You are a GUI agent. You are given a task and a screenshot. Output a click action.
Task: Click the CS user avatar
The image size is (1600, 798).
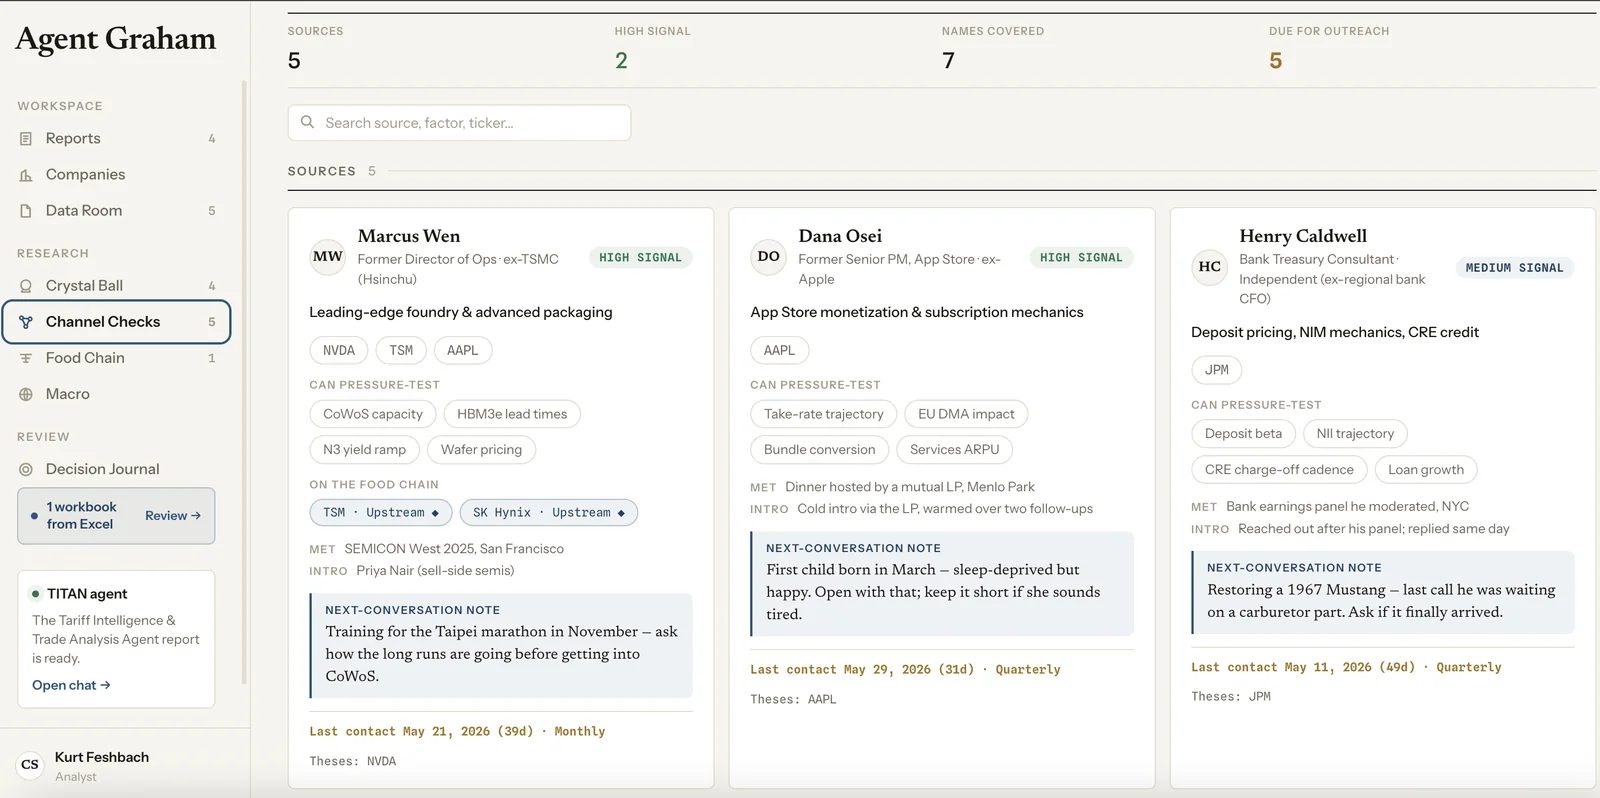(x=30, y=765)
